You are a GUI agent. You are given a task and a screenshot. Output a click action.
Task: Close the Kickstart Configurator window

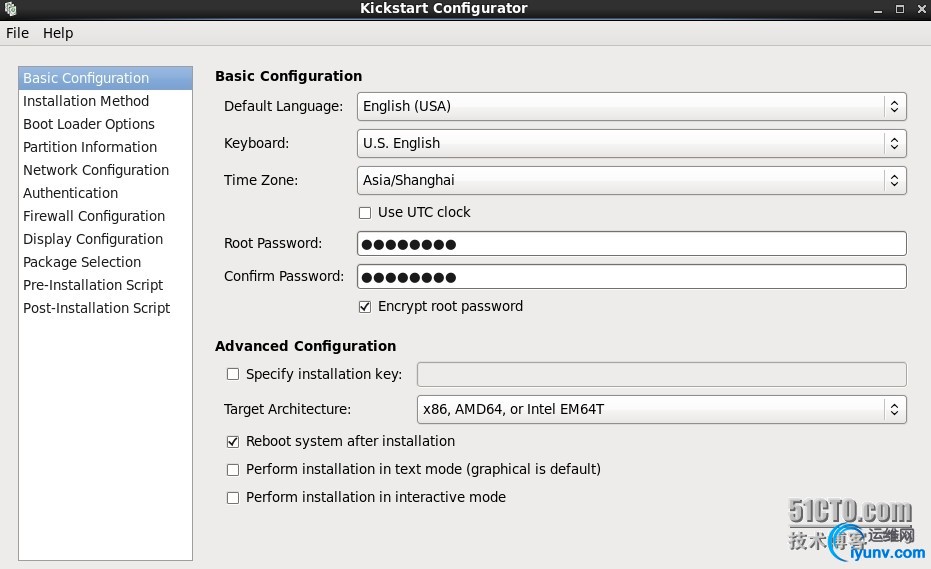(922, 10)
